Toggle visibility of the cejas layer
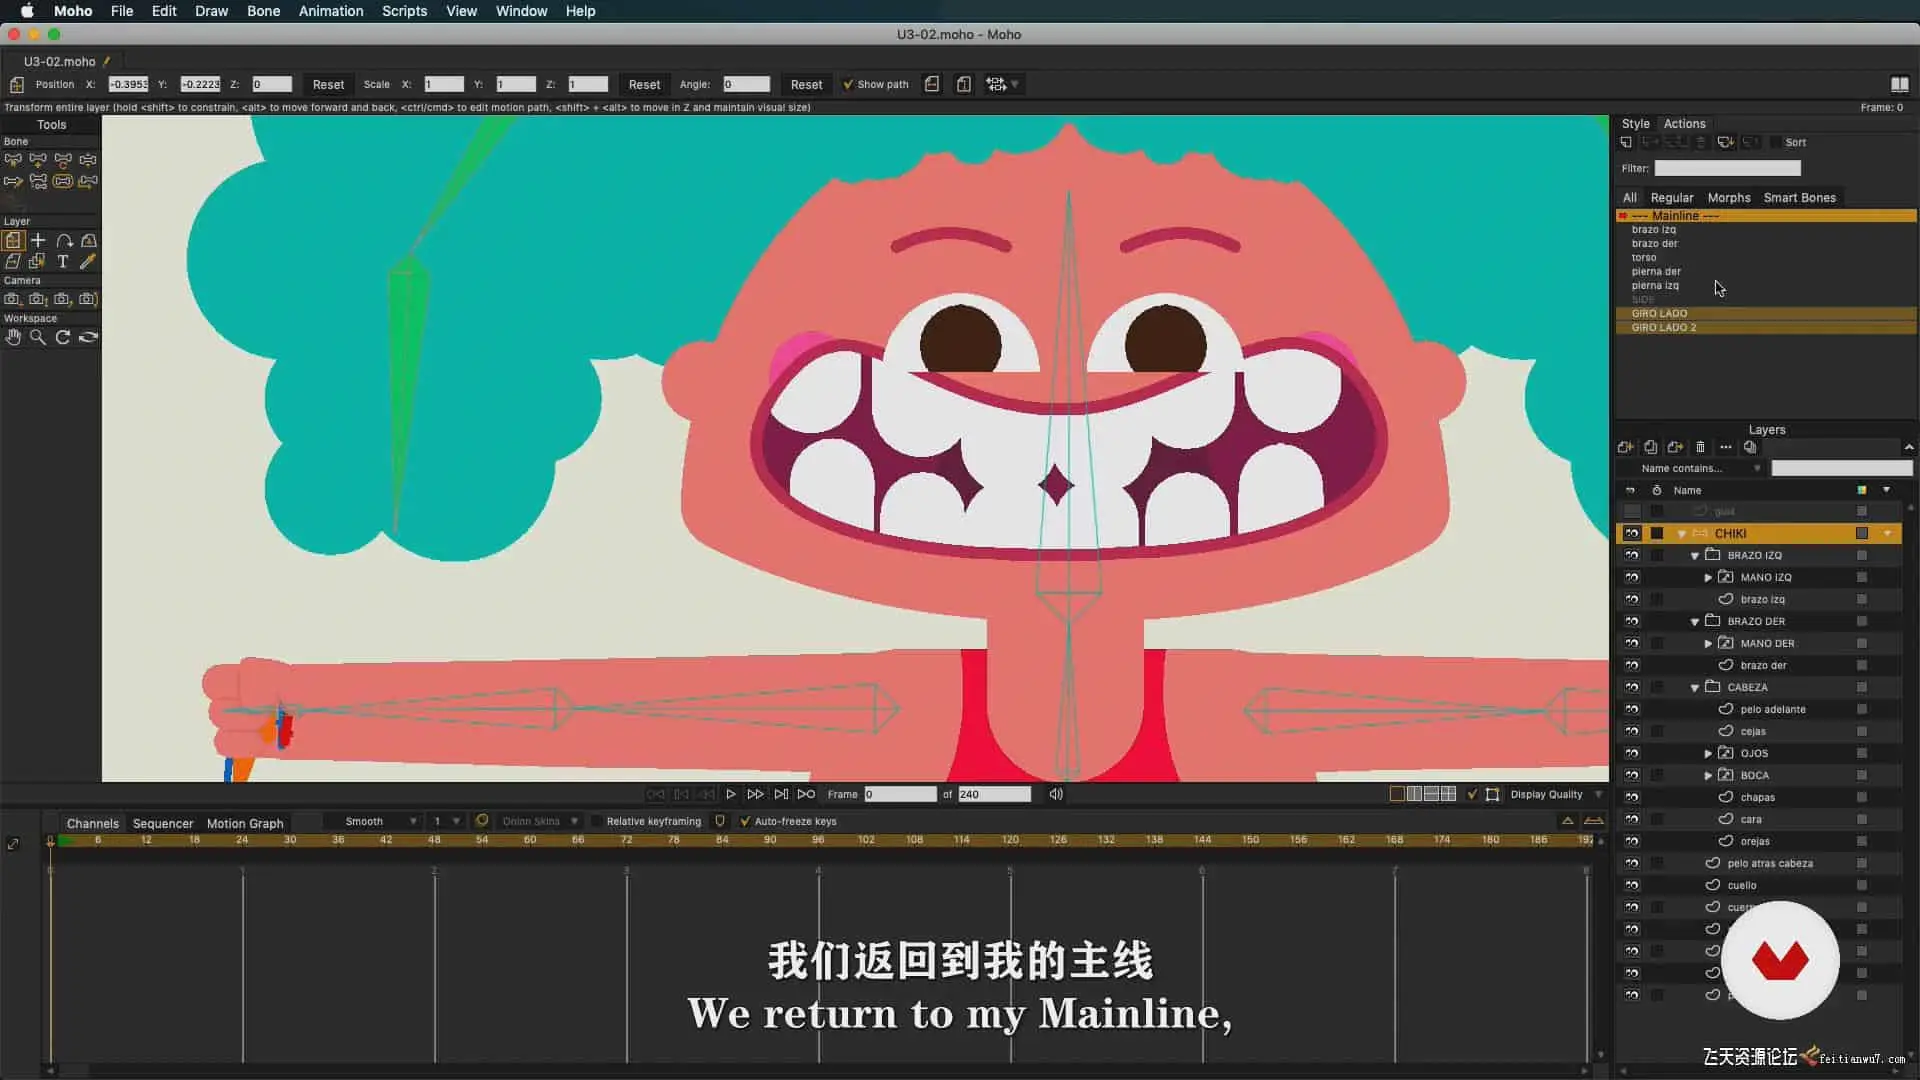Viewport: 1920px width, 1080px height. [x=1632, y=732]
